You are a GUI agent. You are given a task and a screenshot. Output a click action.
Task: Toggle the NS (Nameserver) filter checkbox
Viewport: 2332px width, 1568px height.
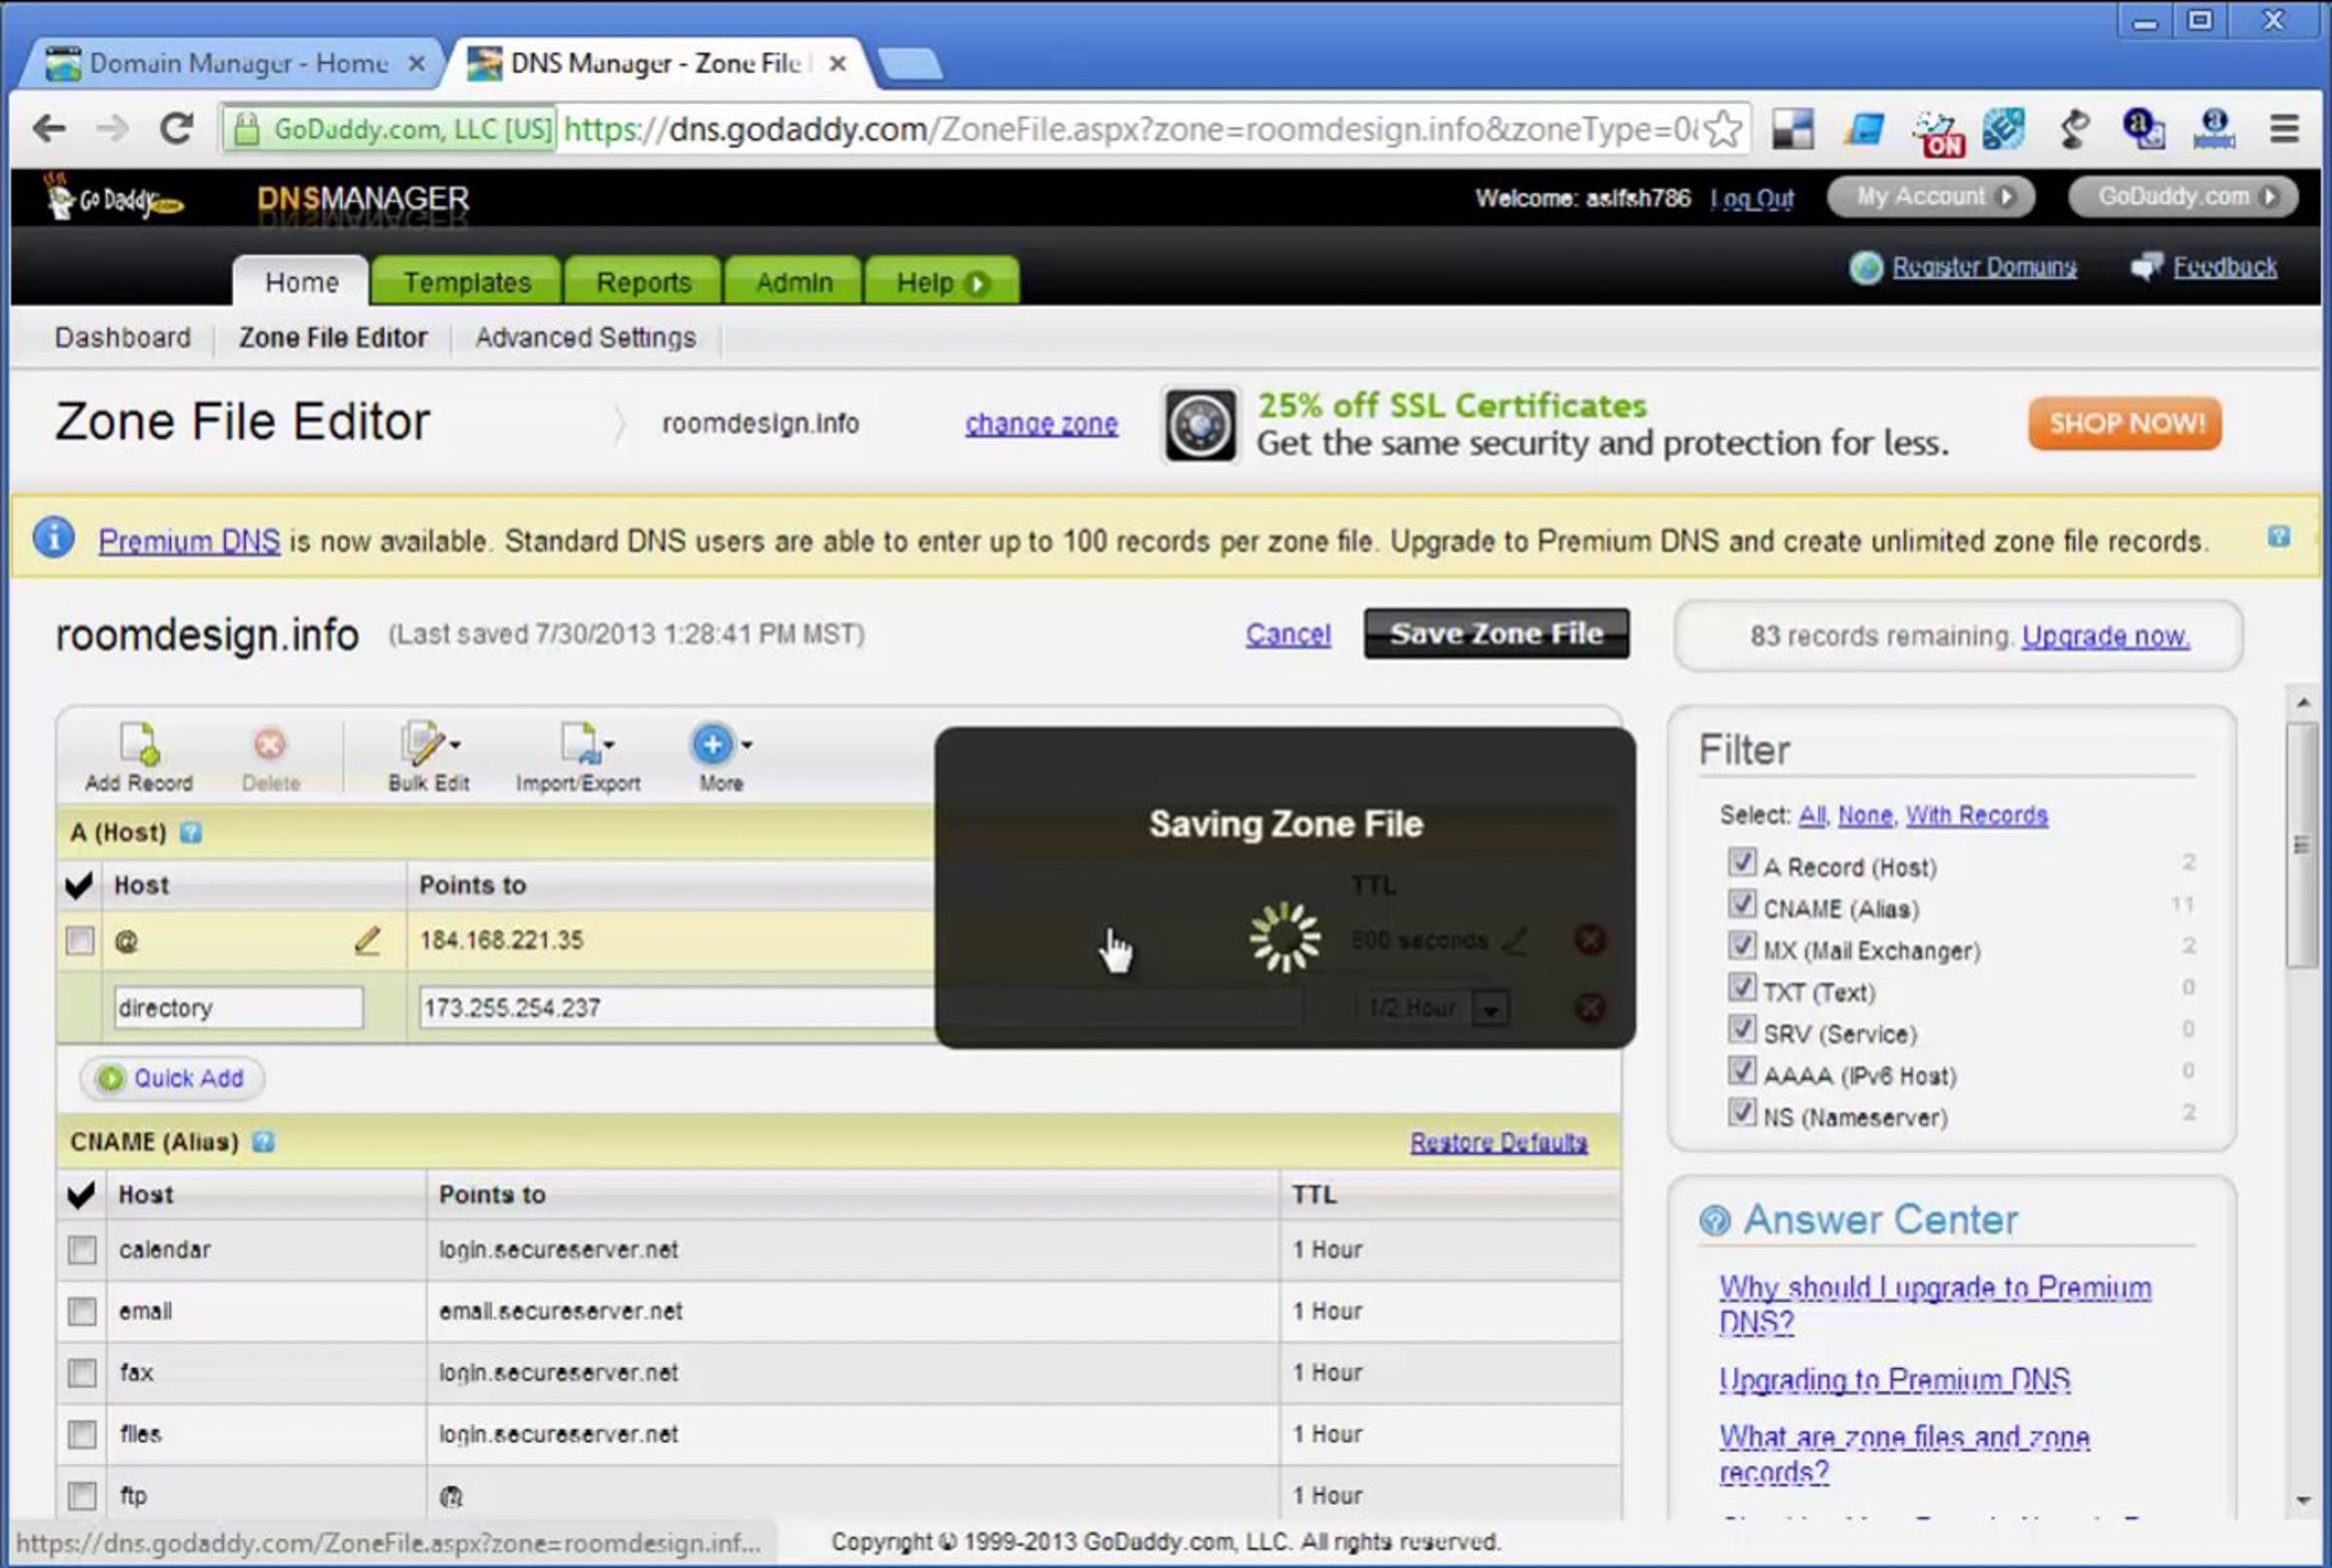pyautogui.click(x=1741, y=1113)
